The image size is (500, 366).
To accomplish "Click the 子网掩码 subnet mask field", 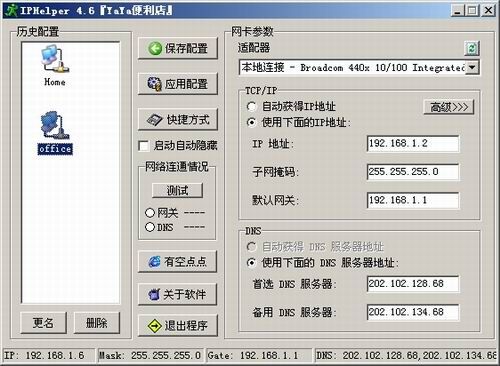I will (413, 172).
